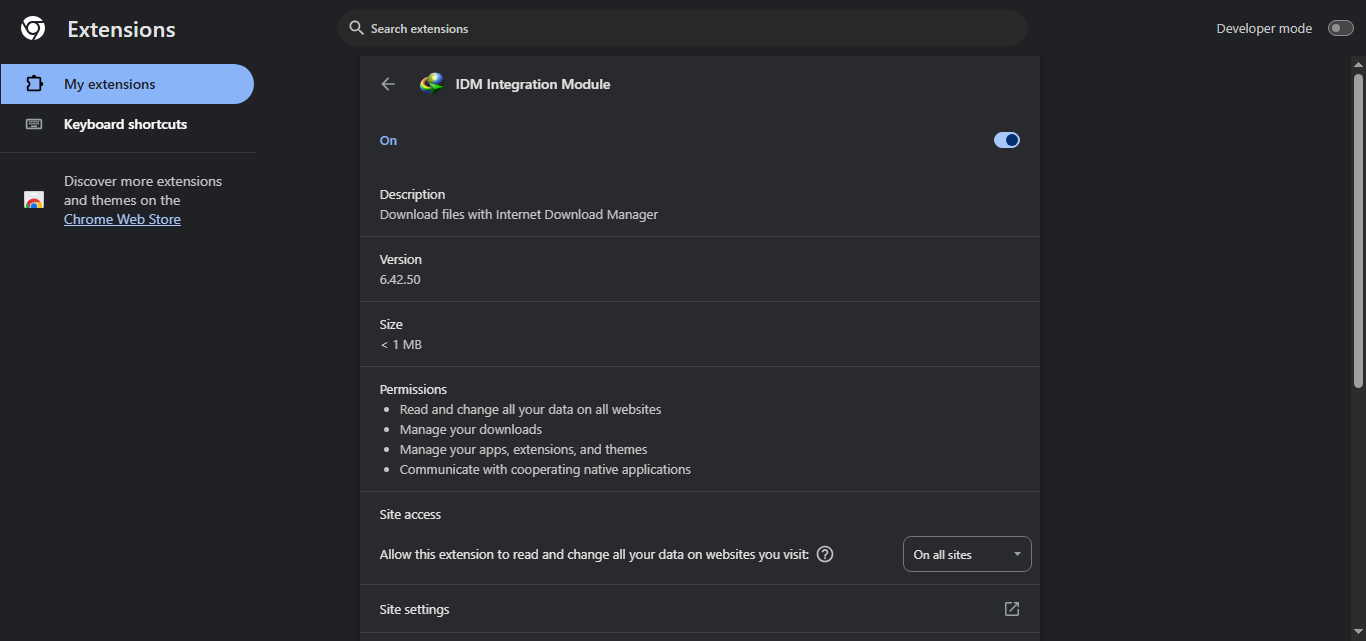
Task: Select the My extensions sidebar tab
Action: click(126, 84)
